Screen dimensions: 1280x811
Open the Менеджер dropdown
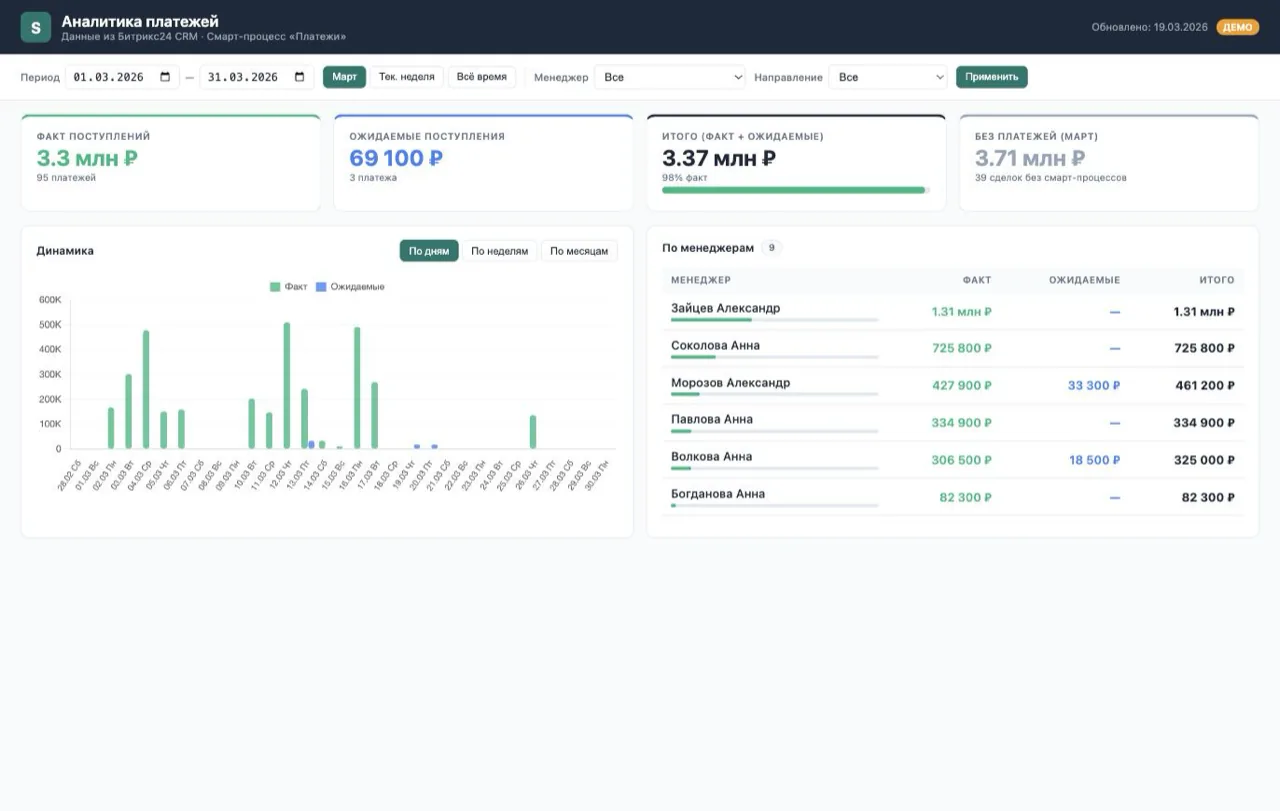(670, 77)
